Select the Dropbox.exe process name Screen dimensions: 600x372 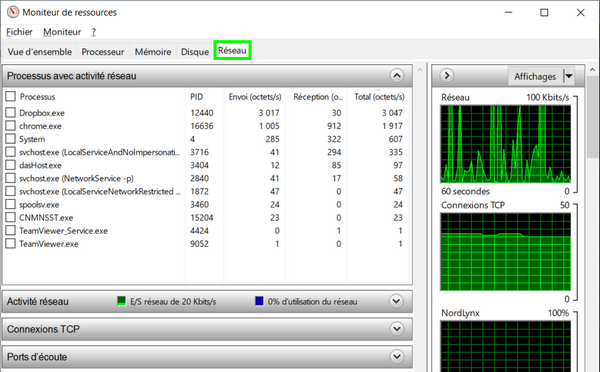[x=42, y=113]
